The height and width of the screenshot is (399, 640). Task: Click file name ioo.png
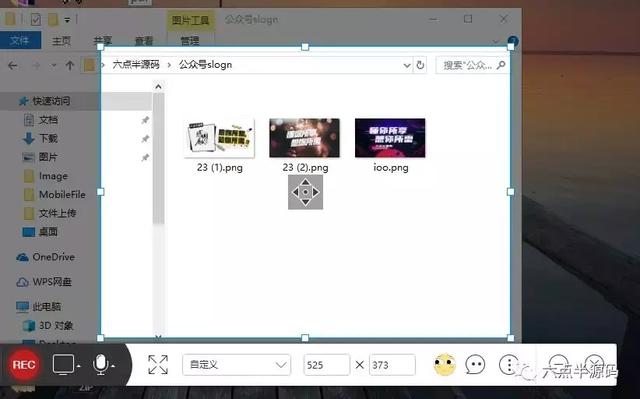pyautogui.click(x=391, y=168)
